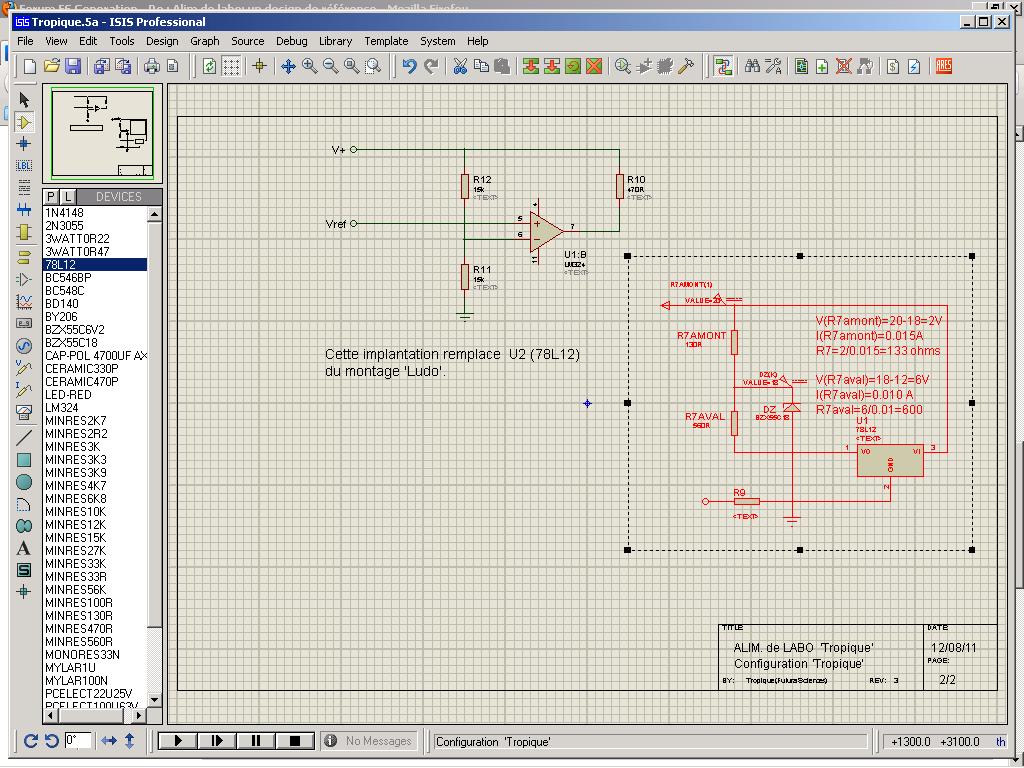
Task: Open the Library menu
Action: click(x=335, y=41)
